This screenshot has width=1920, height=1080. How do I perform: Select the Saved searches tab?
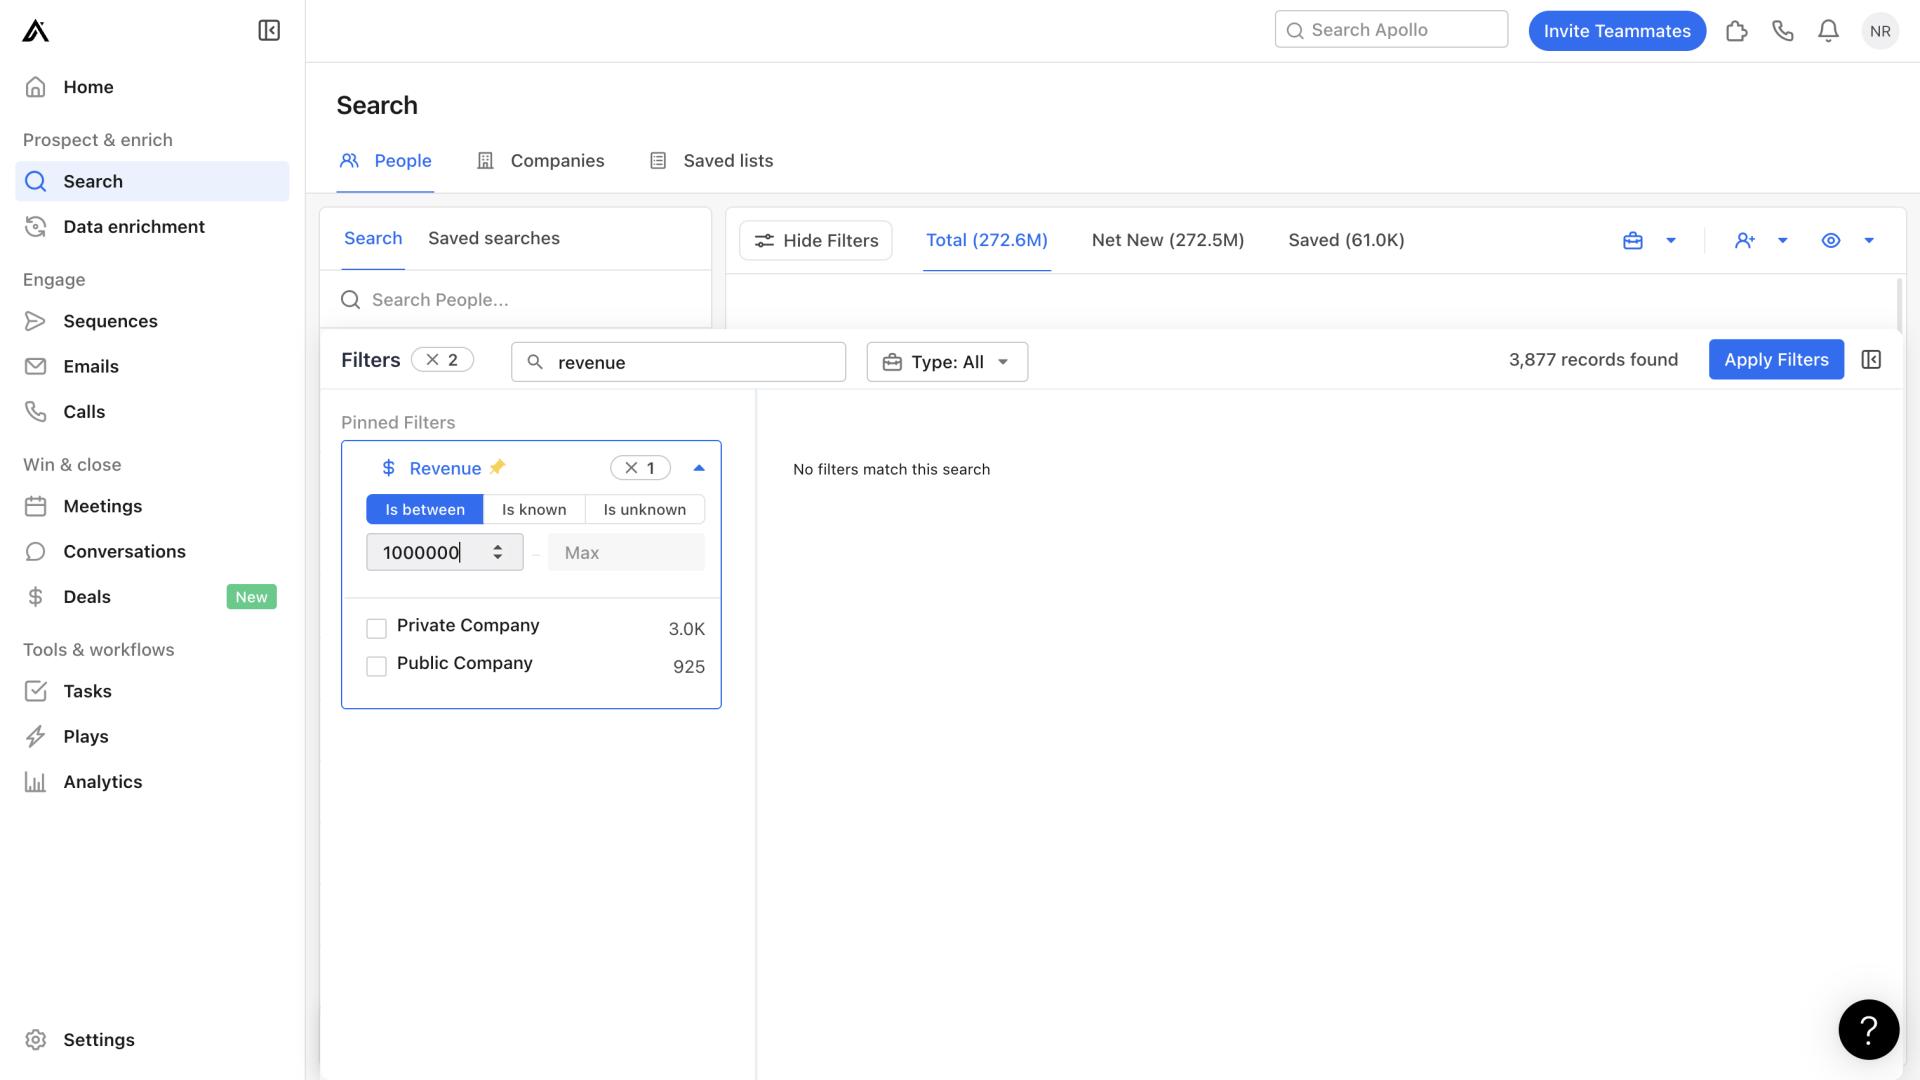coord(493,237)
